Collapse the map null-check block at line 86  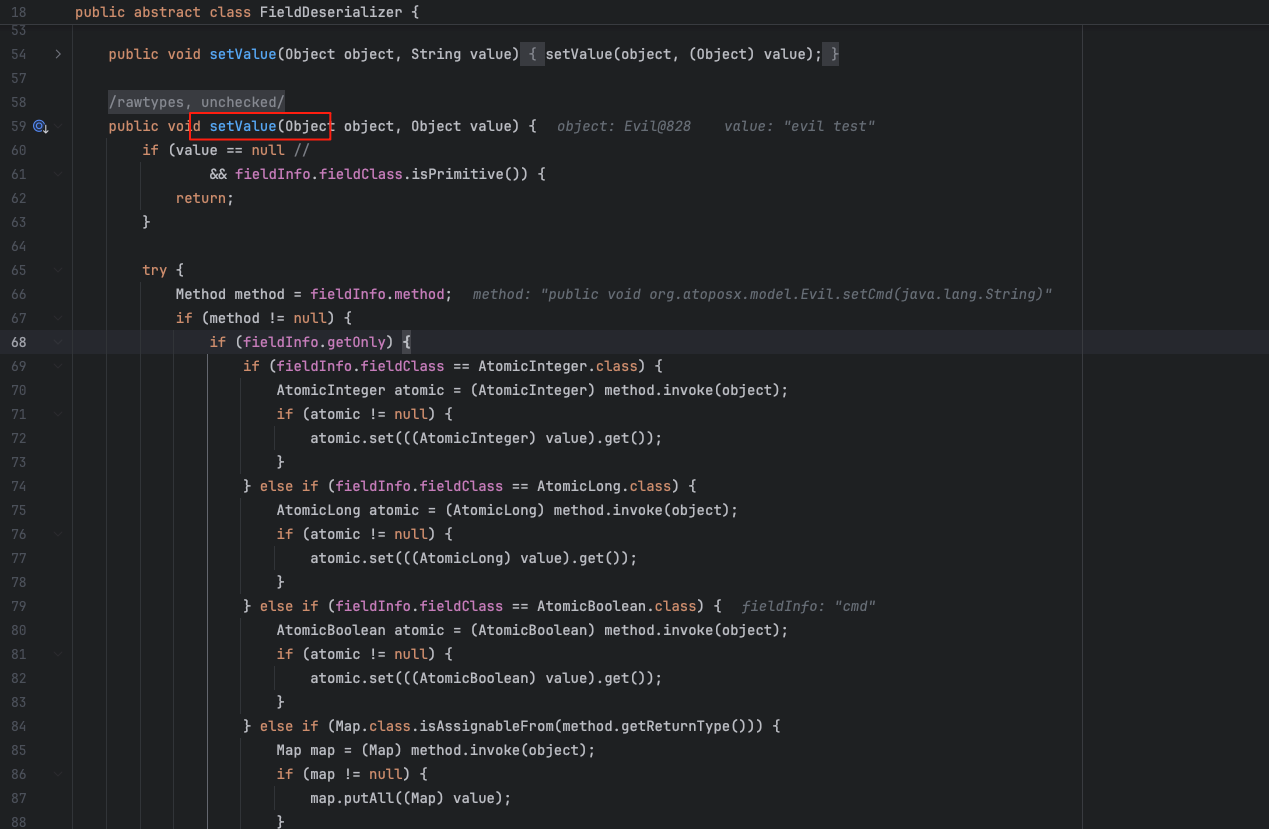[x=58, y=774]
